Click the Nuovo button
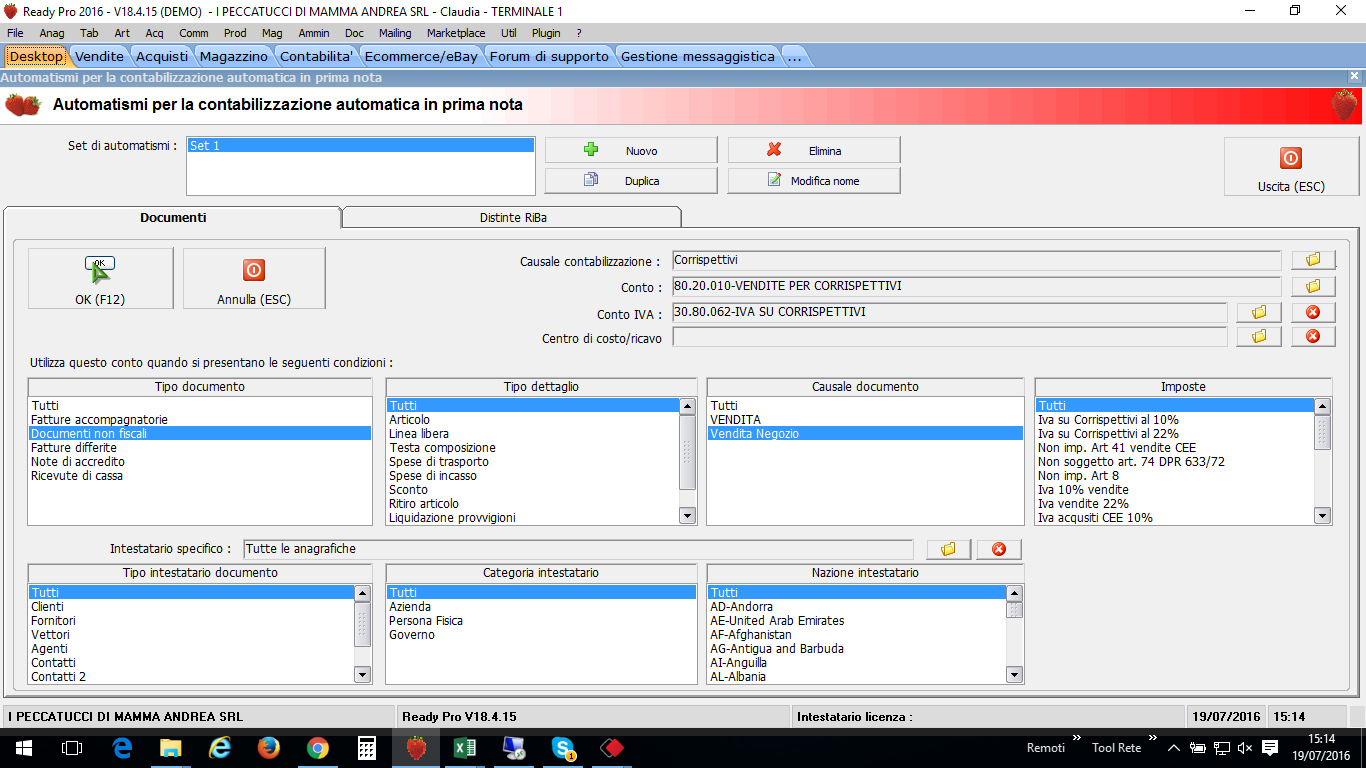The height and width of the screenshot is (768, 1366). (x=631, y=150)
